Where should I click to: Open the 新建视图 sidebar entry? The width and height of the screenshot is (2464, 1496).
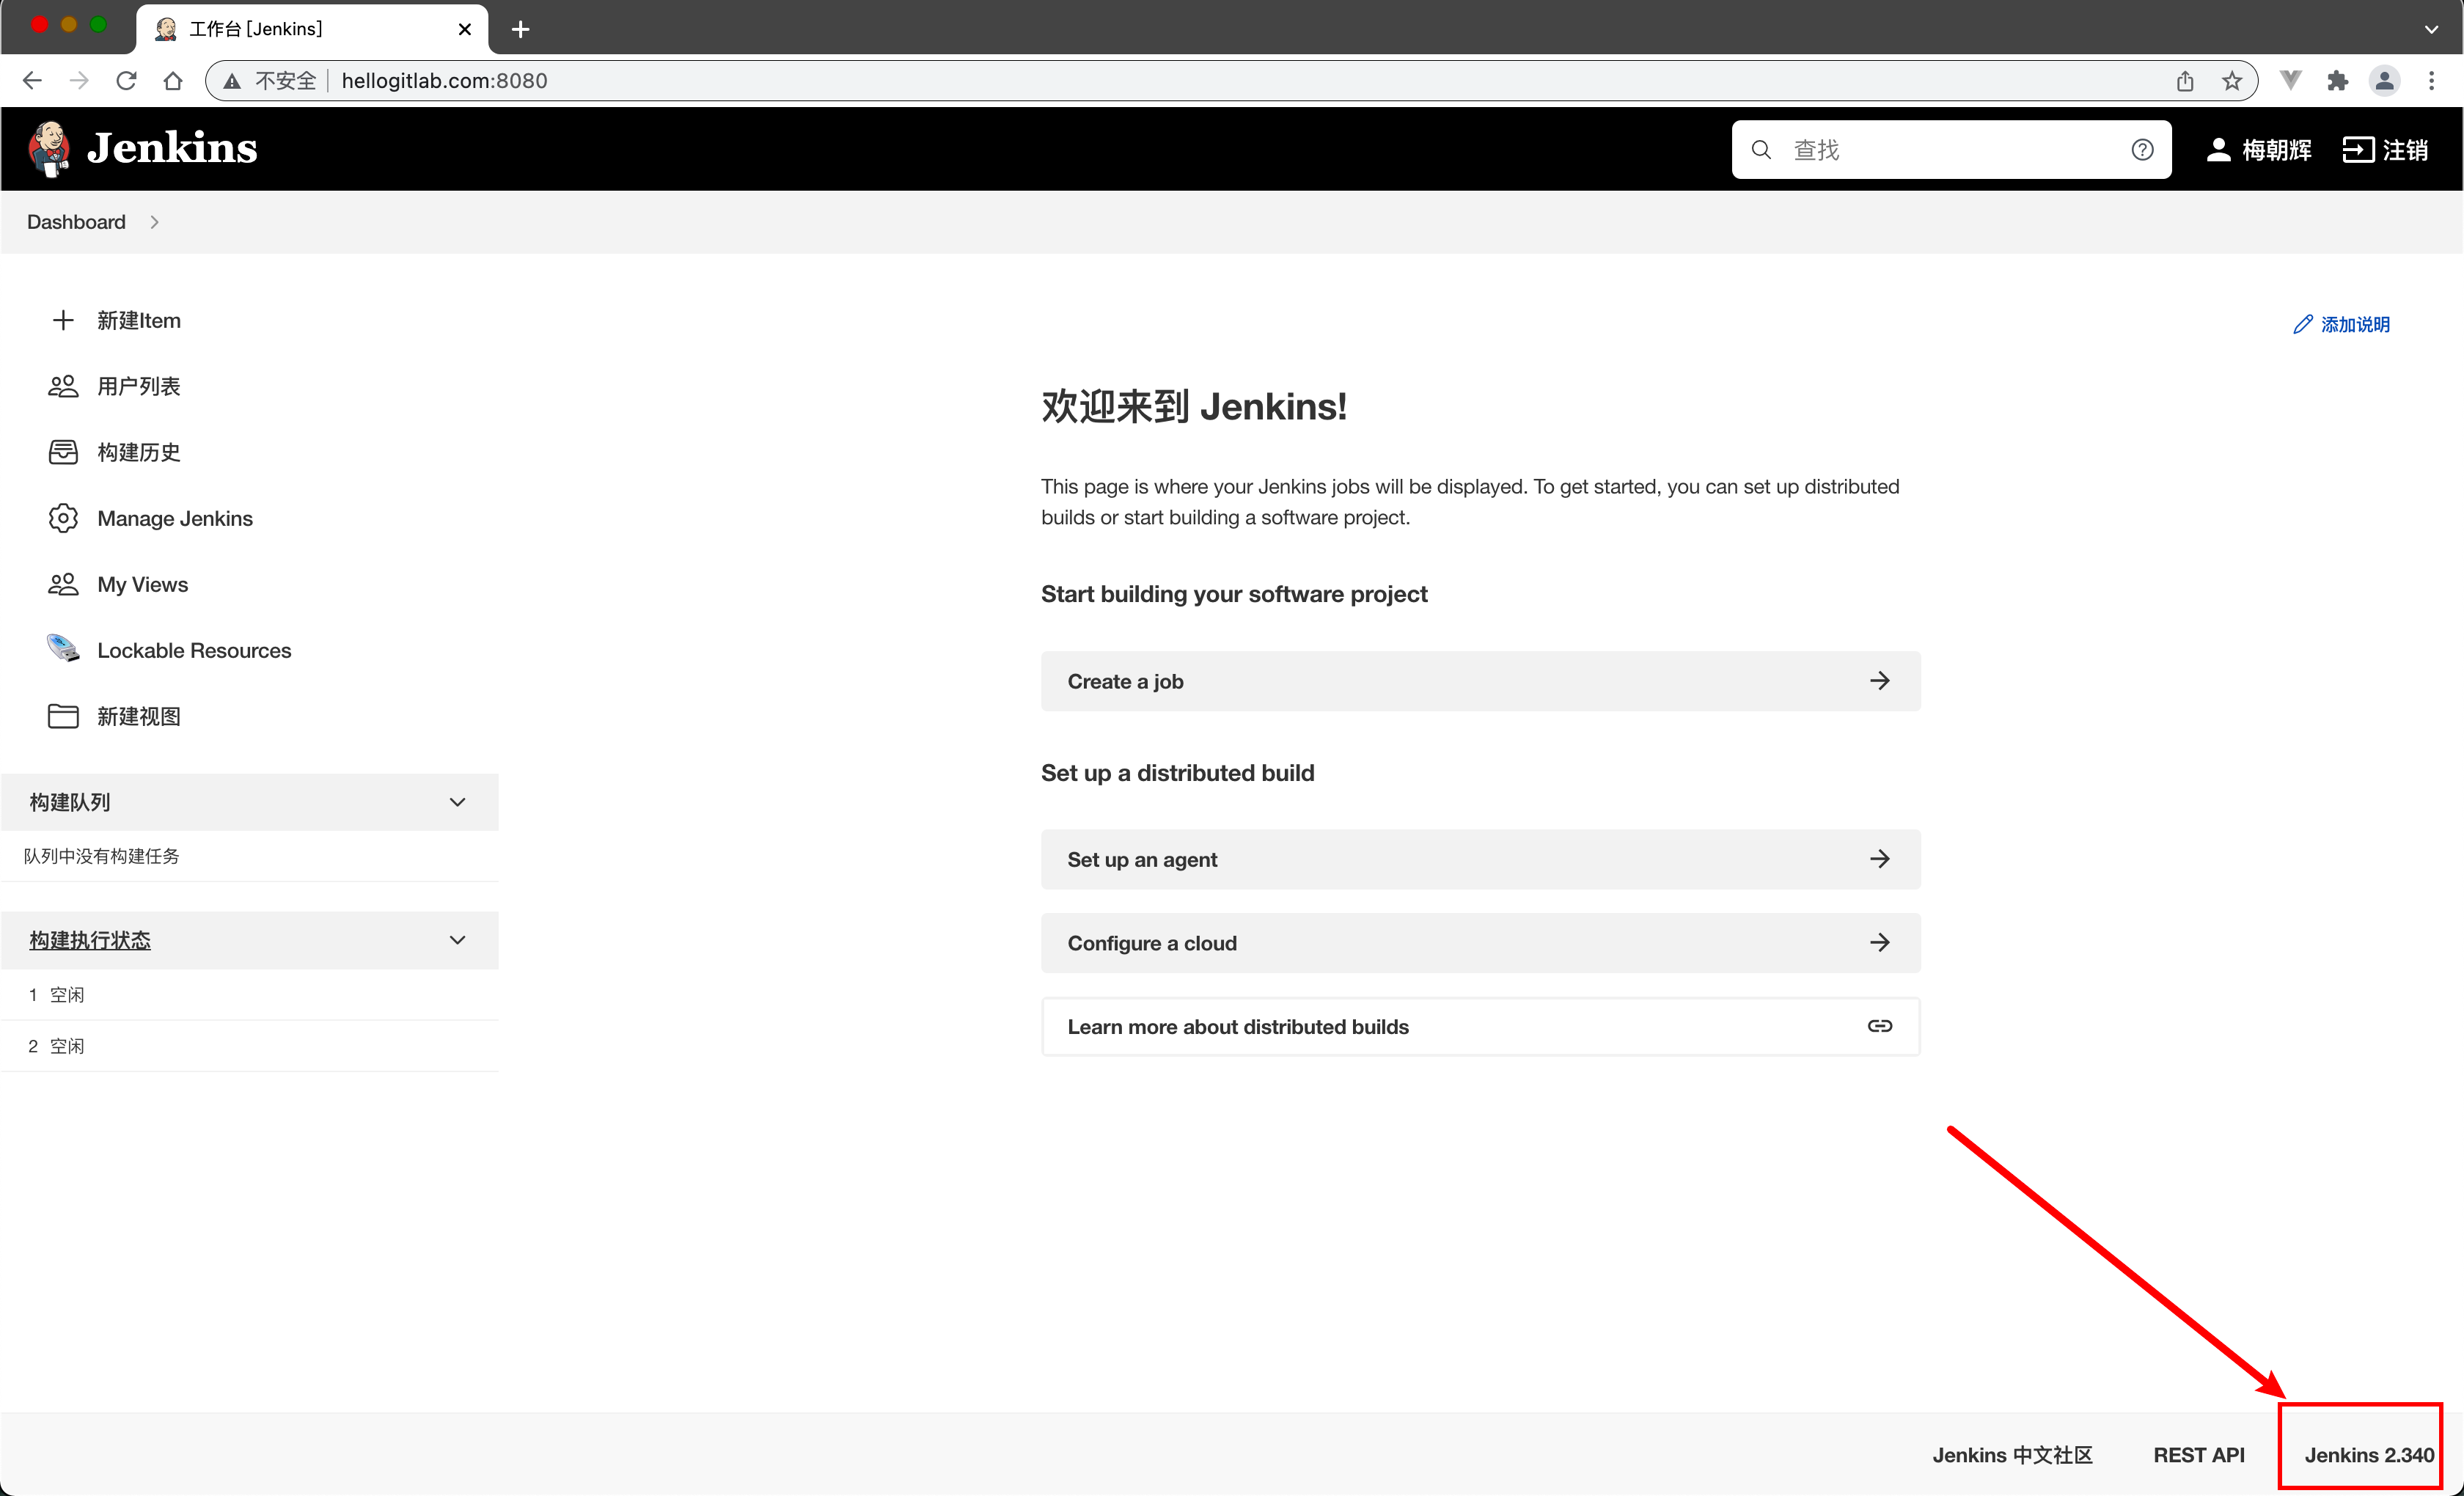click(x=139, y=716)
